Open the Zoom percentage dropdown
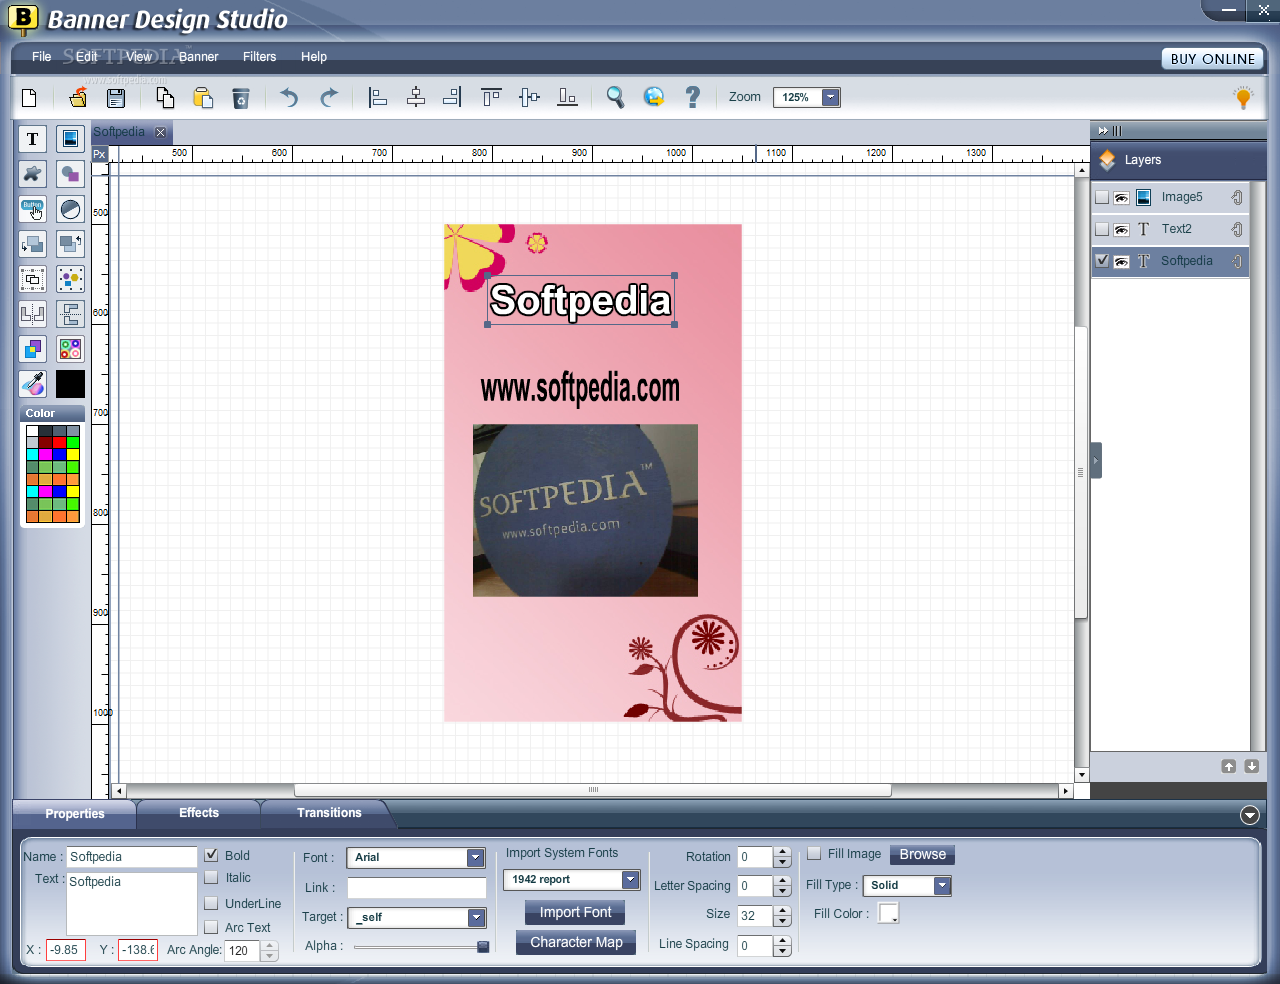Viewport: 1280px width, 984px height. point(831,97)
